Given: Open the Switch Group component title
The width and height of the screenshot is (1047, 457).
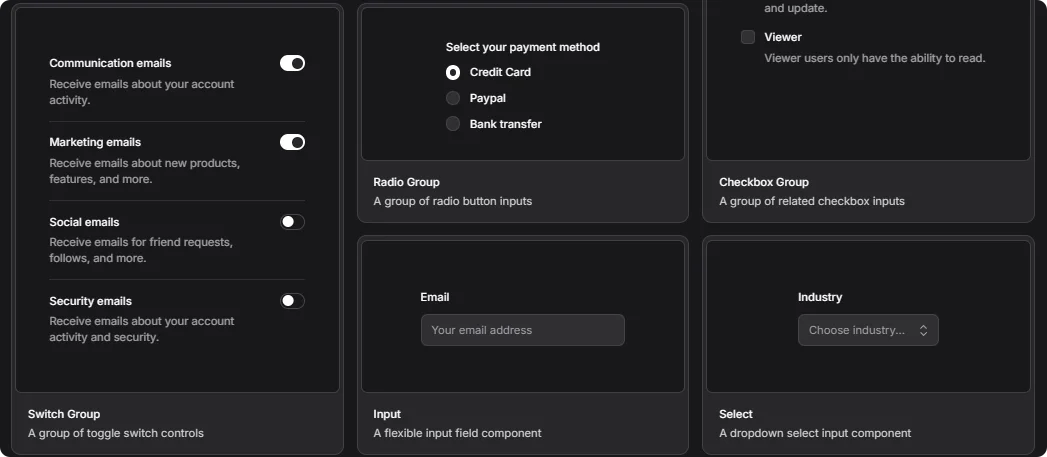Looking at the screenshot, I should [x=64, y=414].
